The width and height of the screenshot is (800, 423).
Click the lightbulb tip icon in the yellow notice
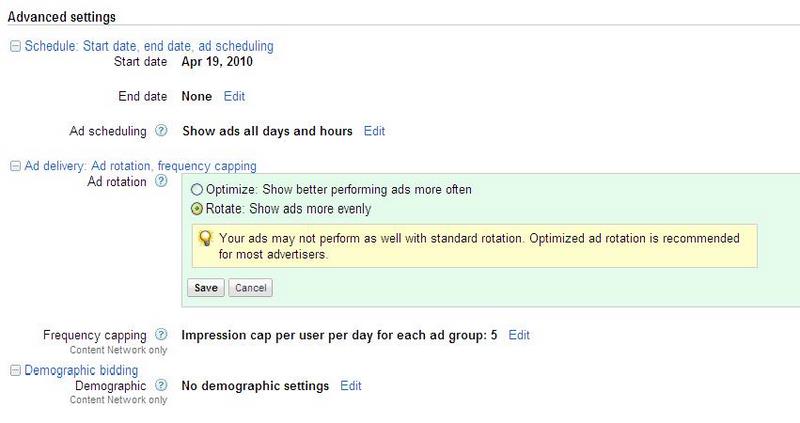[x=205, y=239]
